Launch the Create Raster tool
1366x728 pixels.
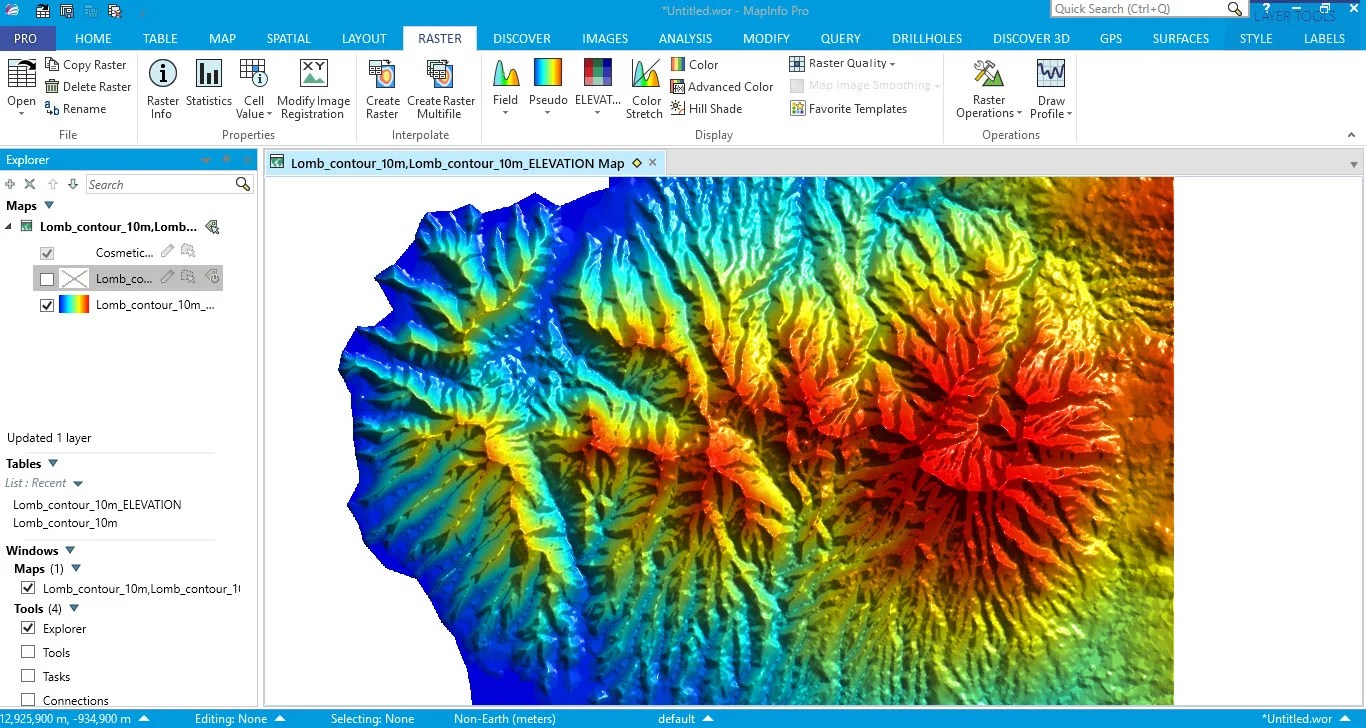(x=382, y=87)
